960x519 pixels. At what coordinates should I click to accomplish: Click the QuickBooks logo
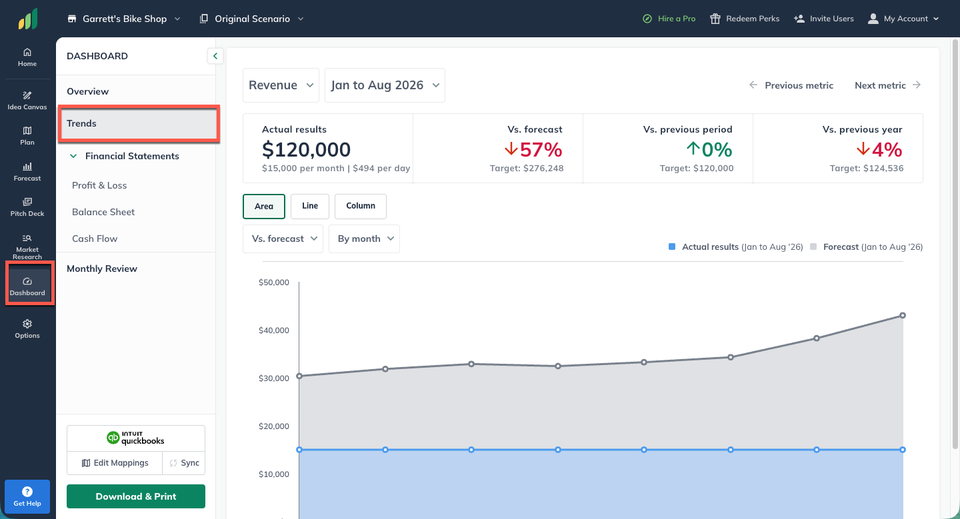[x=136, y=438]
